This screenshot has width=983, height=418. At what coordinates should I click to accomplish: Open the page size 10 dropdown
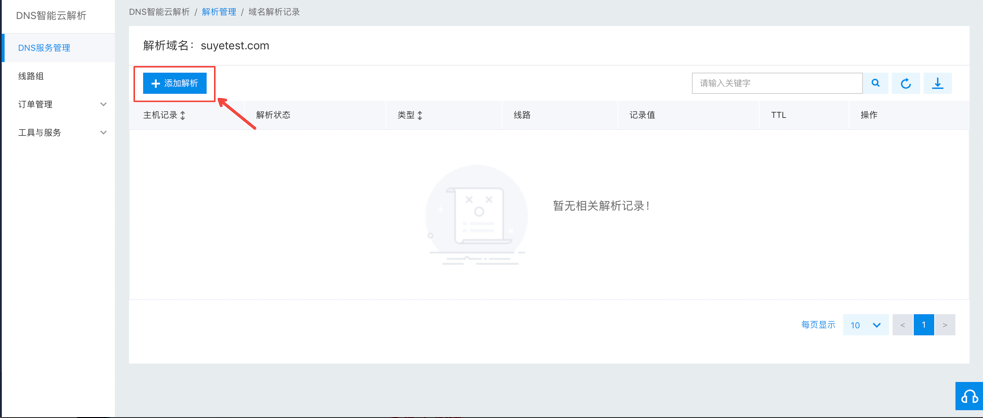[x=865, y=325]
